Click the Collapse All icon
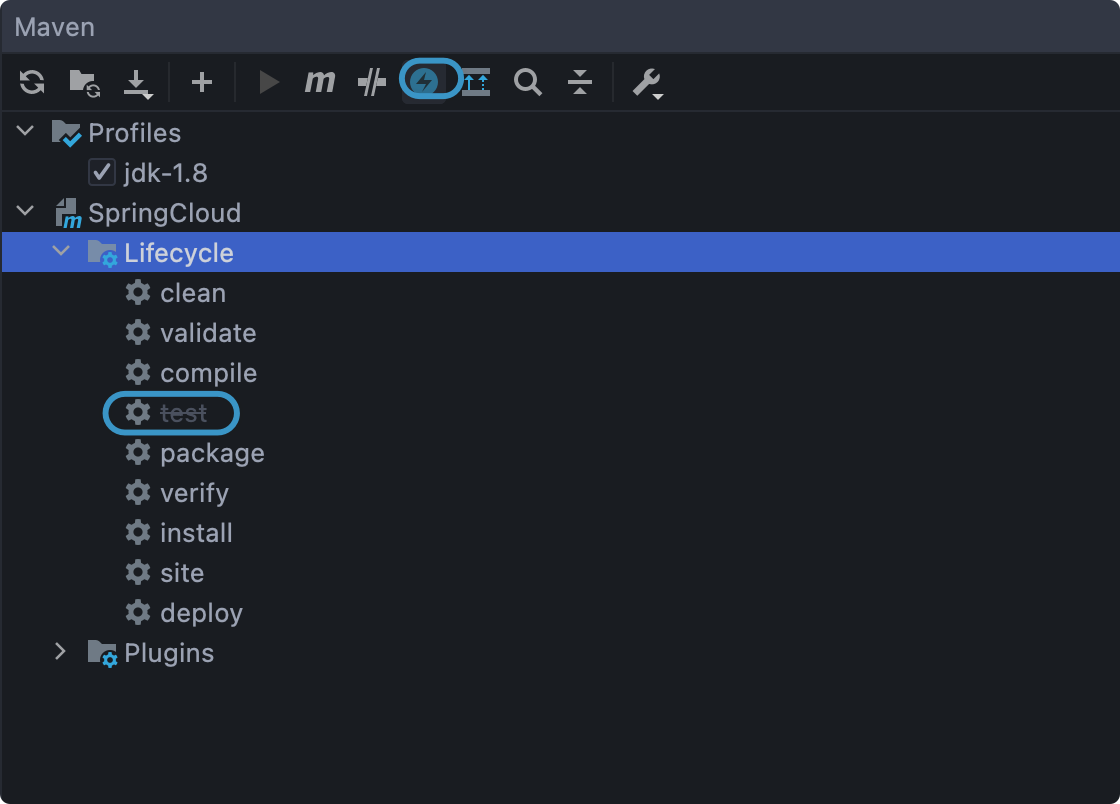The height and width of the screenshot is (804, 1120). pyautogui.click(x=580, y=82)
